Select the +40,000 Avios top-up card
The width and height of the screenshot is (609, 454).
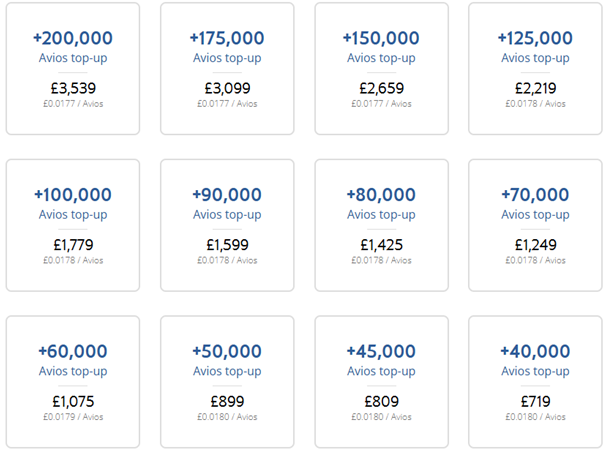coord(535,382)
